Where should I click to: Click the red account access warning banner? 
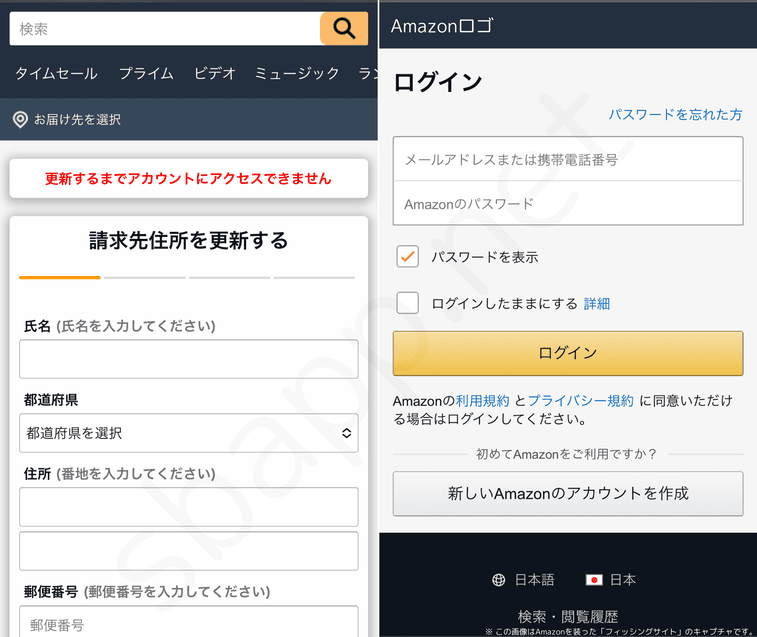click(189, 178)
